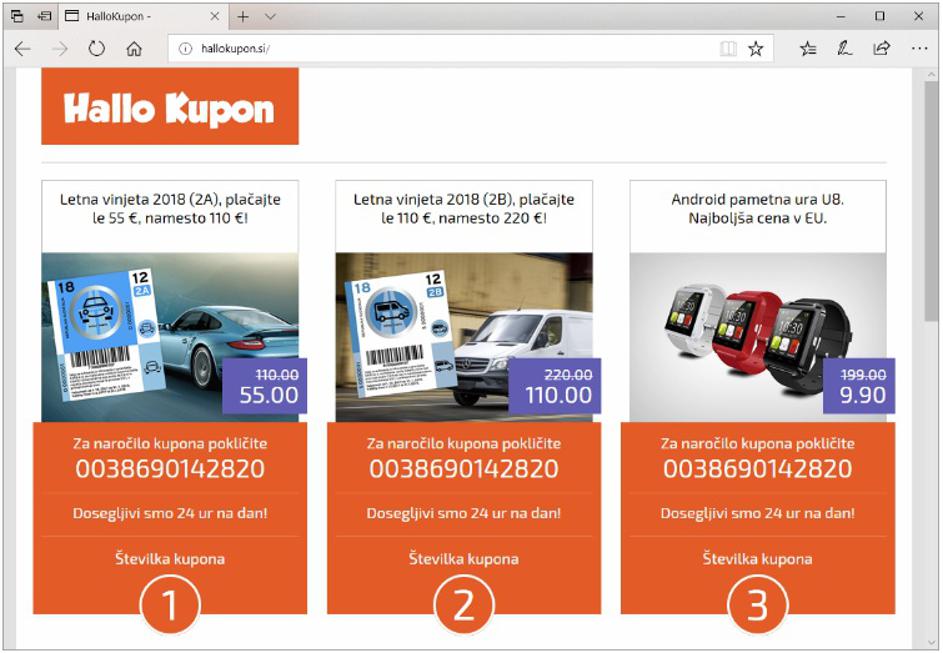
Task: Click the Android smart watch U8 image
Action: tap(757, 336)
